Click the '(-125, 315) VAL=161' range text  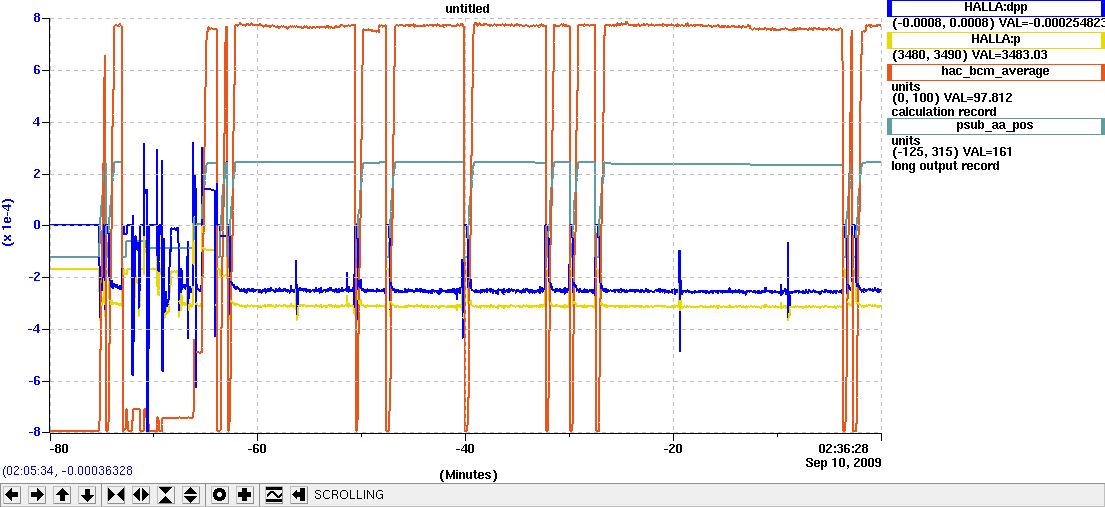952,152
